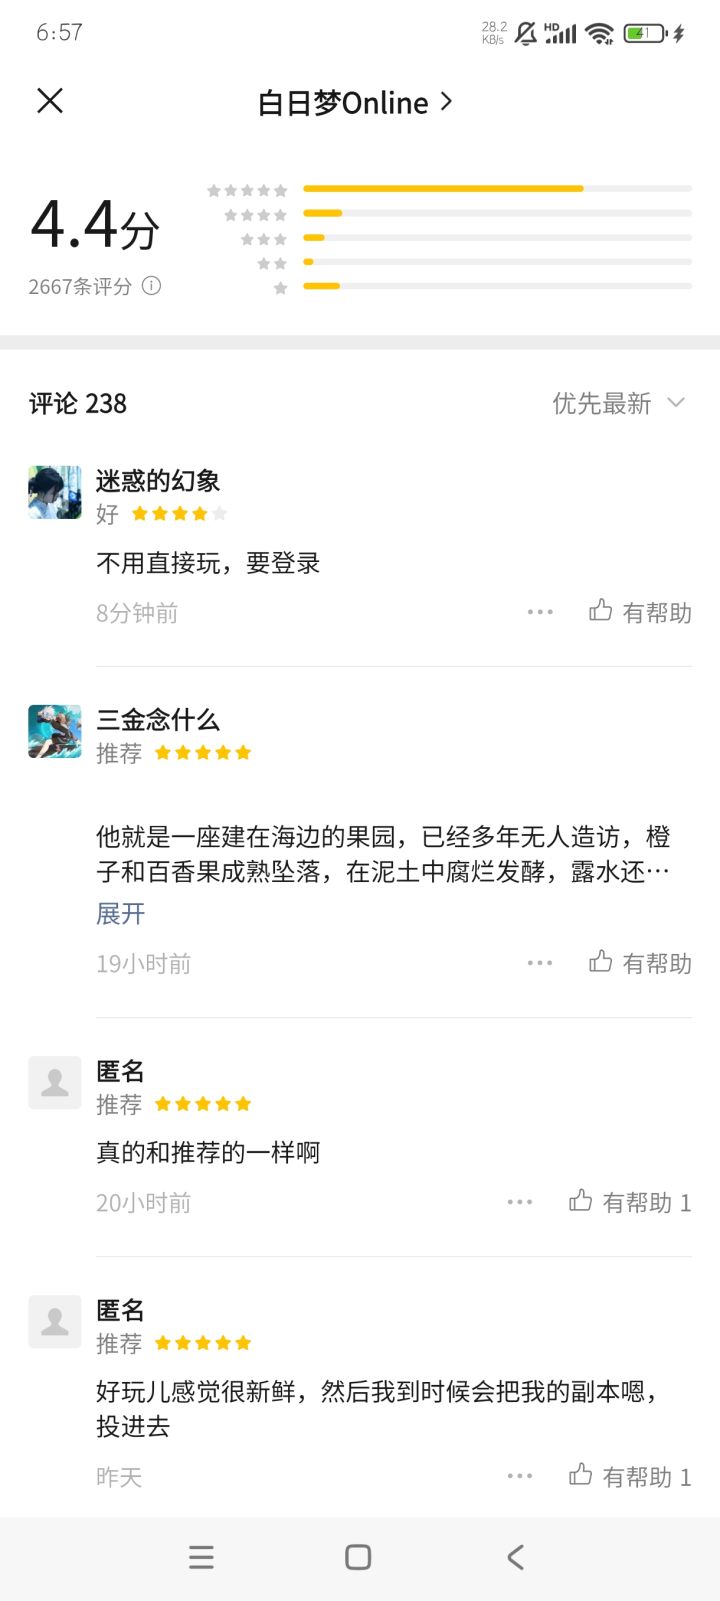Mark 三金念什么's review as helpful
The width and height of the screenshot is (720, 1601).
[640, 963]
